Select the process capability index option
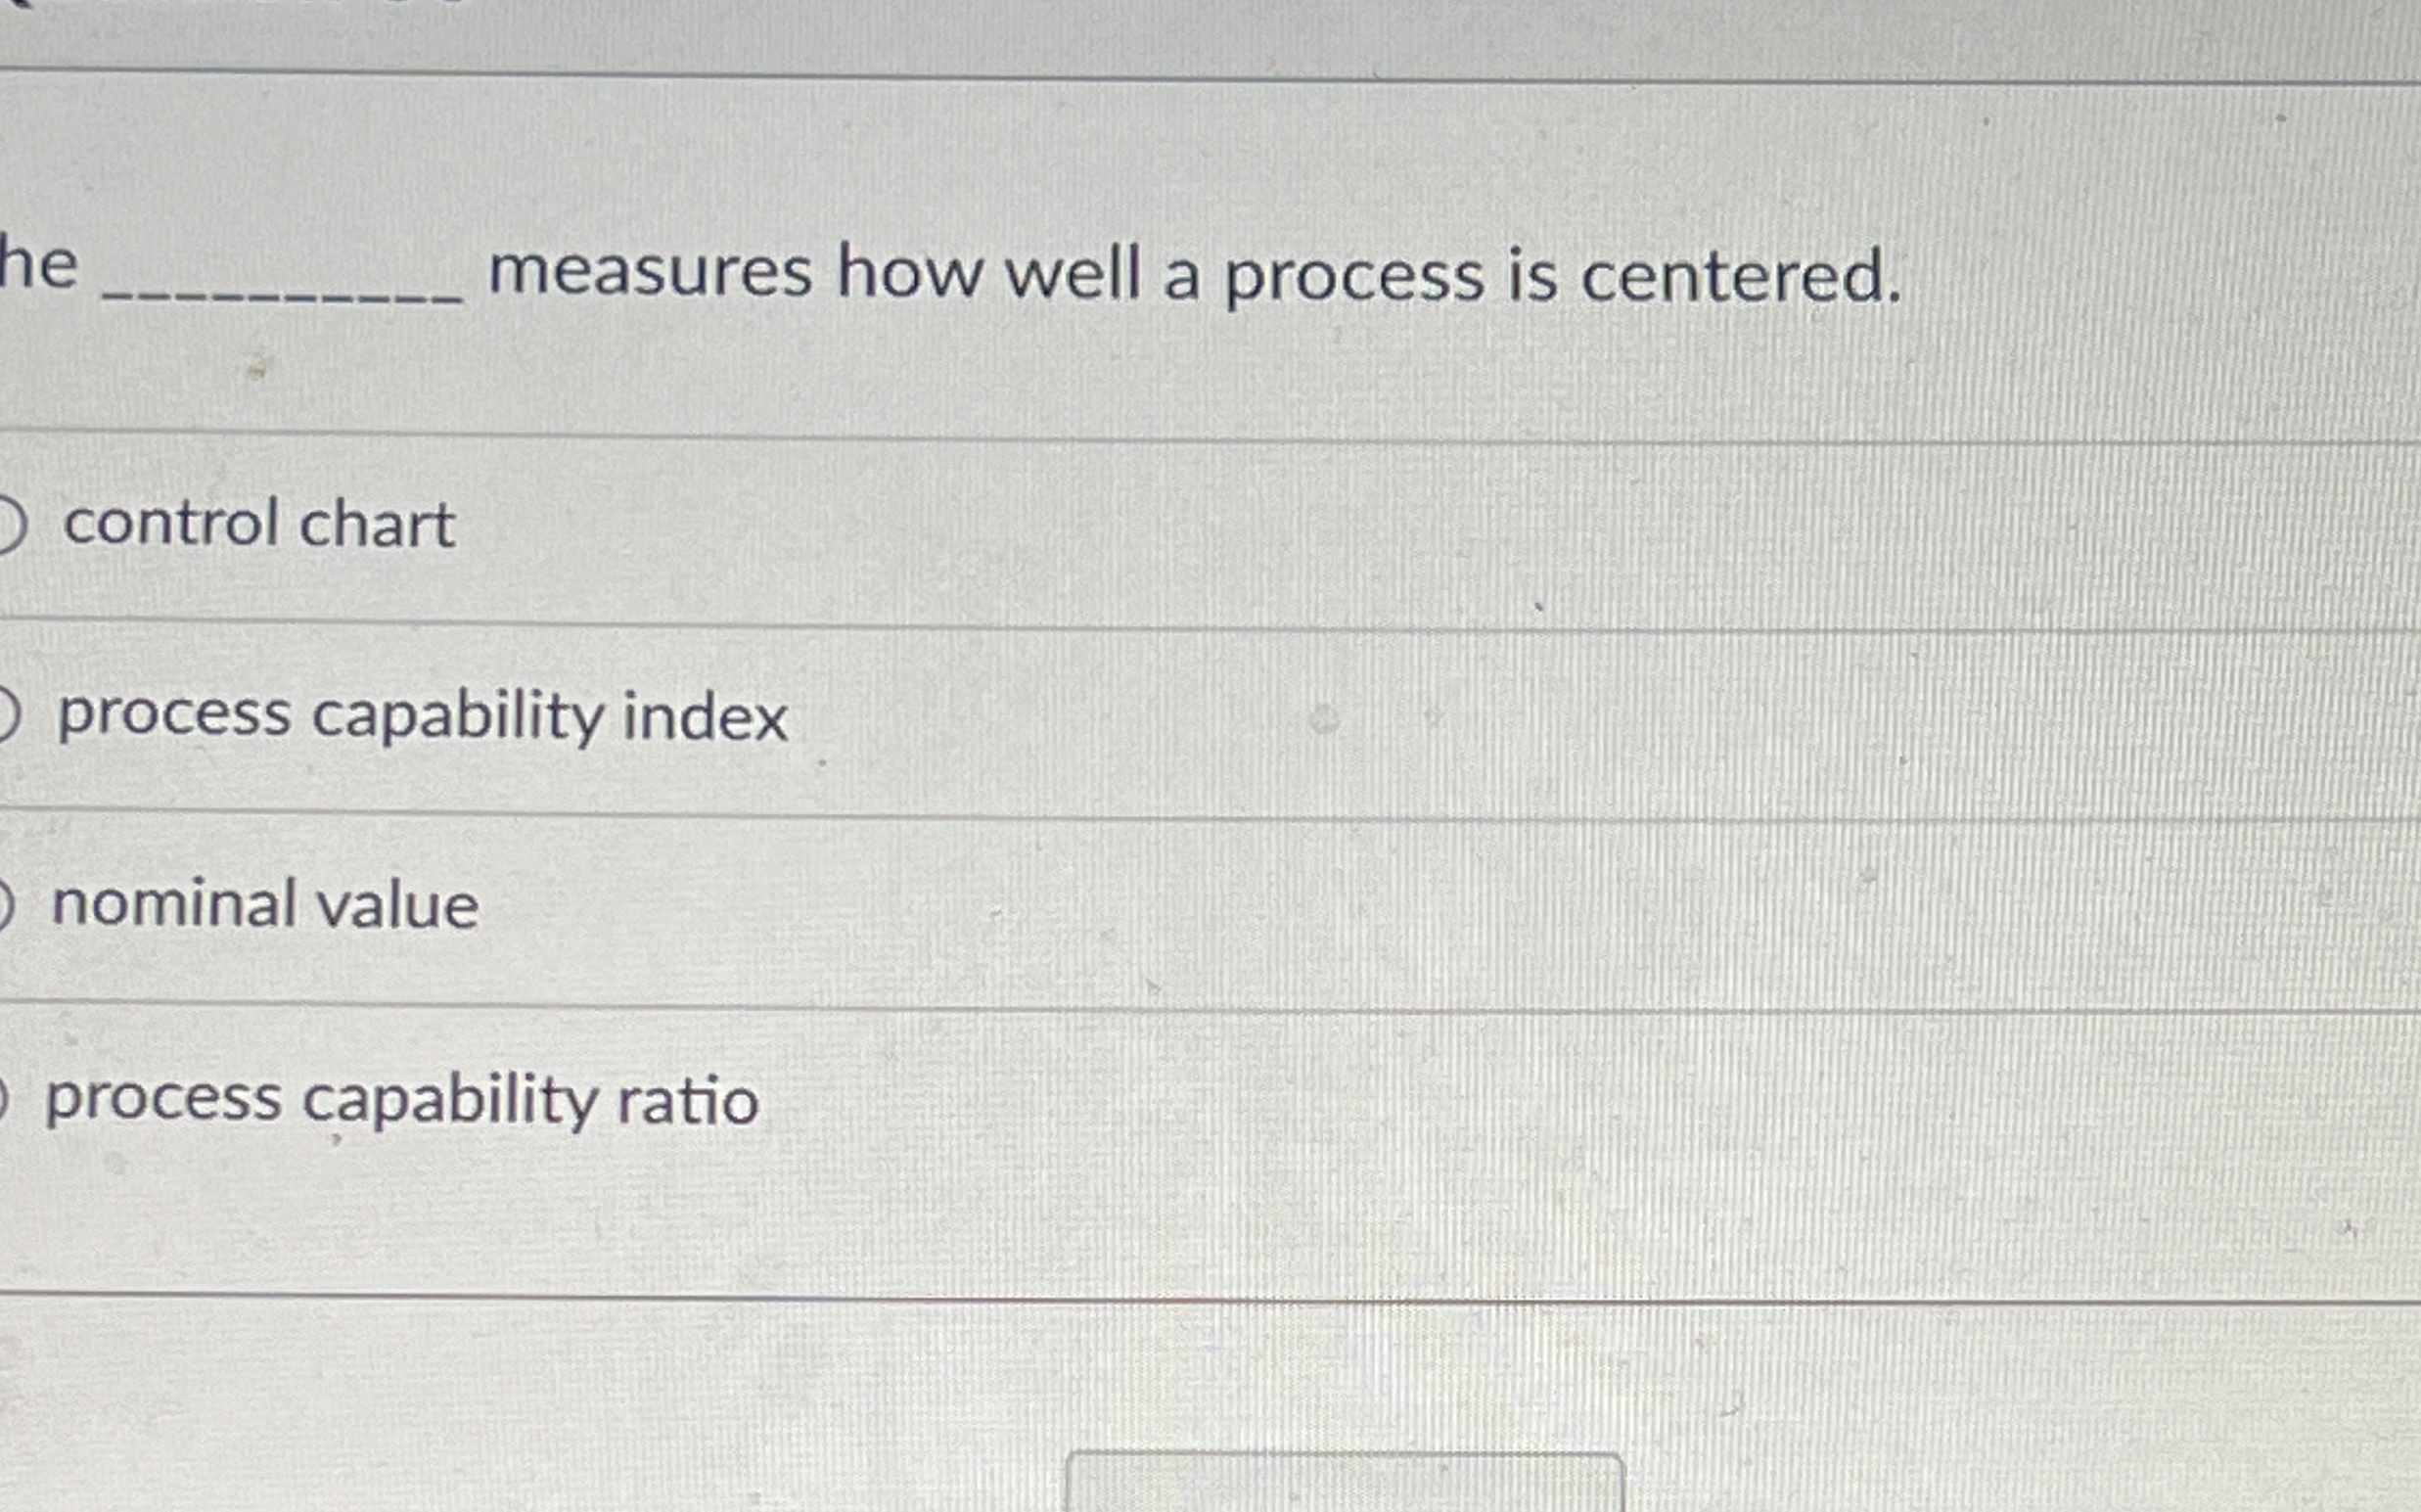The image size is (2421, 1512). [8, 715]
